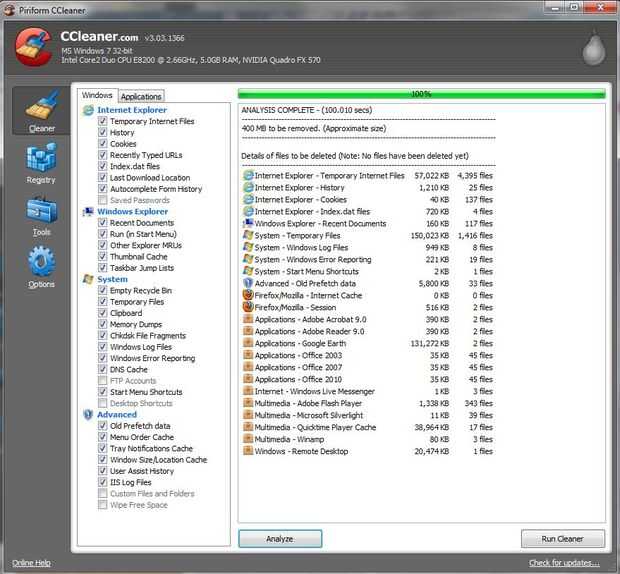620x574 pixels.
Task: Click box icon beside Multimedia - Adobe Flash Player
Action: click(x=248, y=403)
